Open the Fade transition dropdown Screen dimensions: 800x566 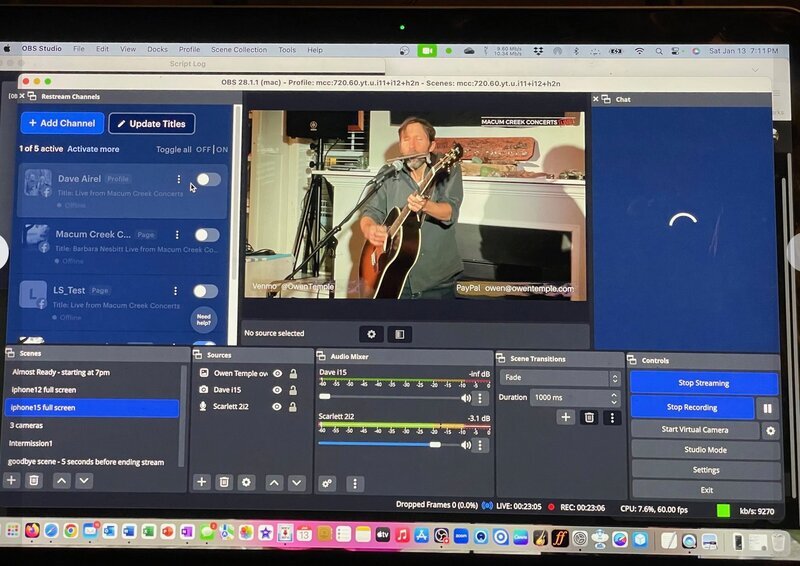pos(560,378)
